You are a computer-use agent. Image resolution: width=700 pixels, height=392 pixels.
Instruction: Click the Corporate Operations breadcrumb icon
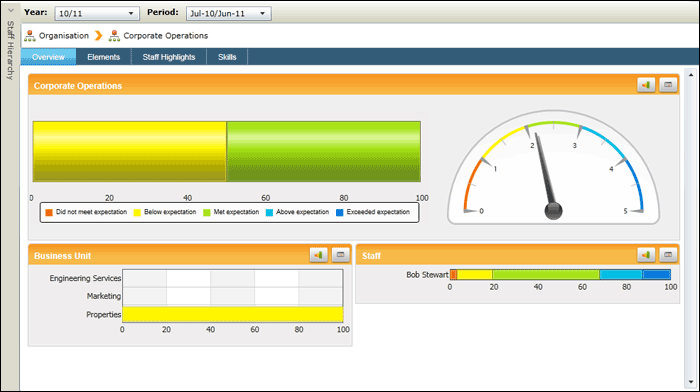pyautogui.click(x=114, y=36)
